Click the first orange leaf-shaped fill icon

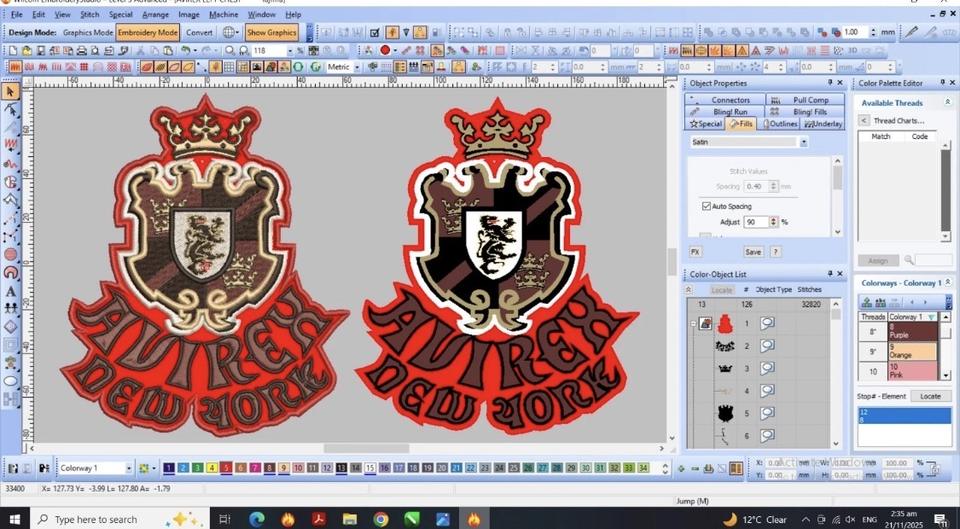pyautogui.click(x=147, y=67)
